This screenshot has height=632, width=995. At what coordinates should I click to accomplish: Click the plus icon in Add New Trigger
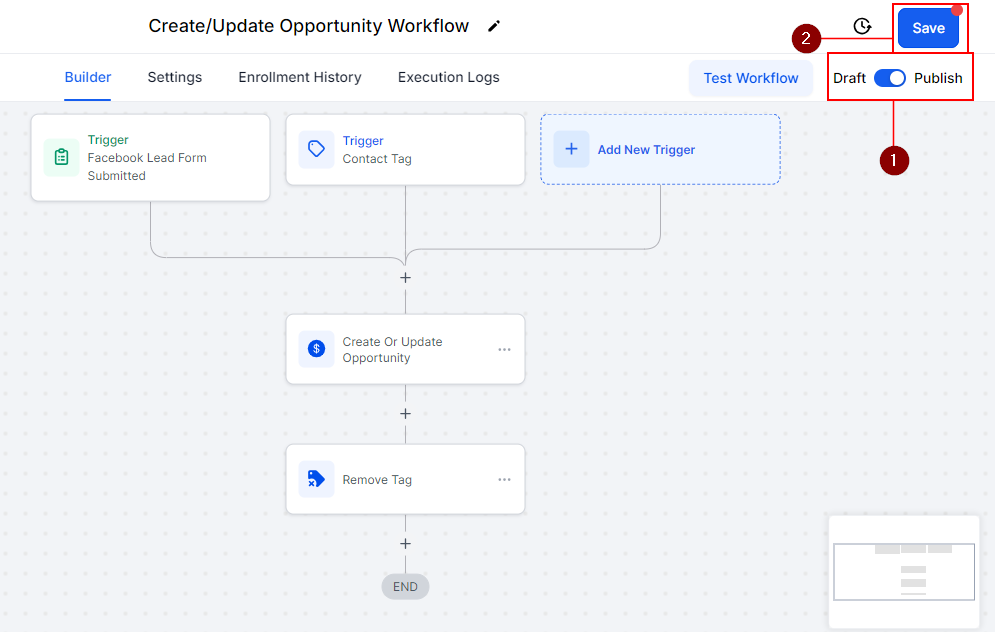(x=571, y=149)
